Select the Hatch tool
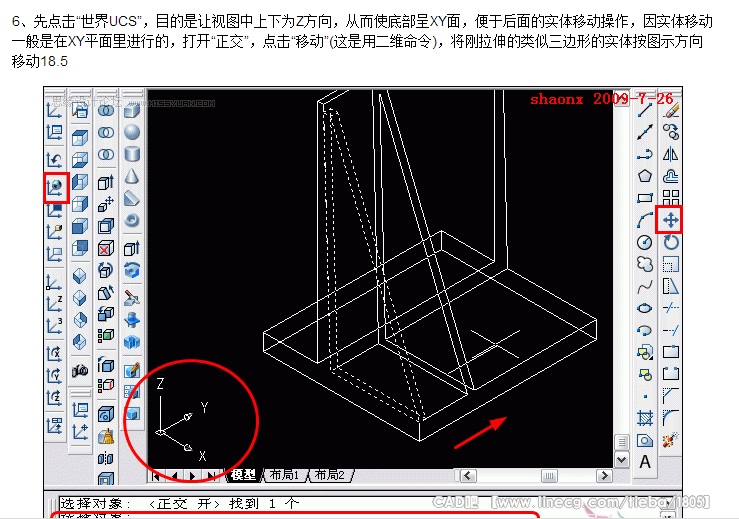 point(644,418)
